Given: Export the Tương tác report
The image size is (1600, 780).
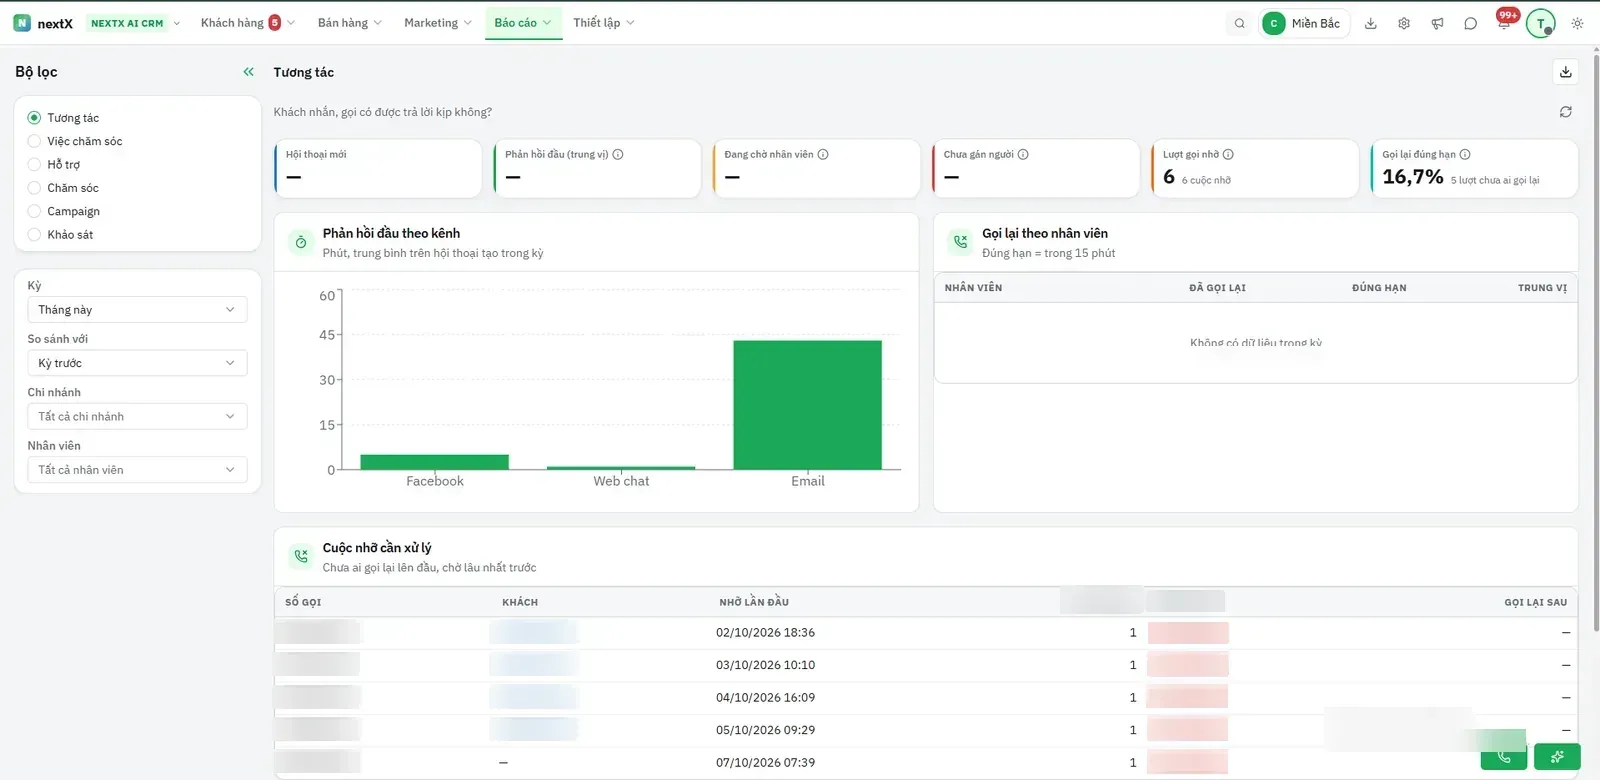Looking at the screenshot, I should point(1566,72).
